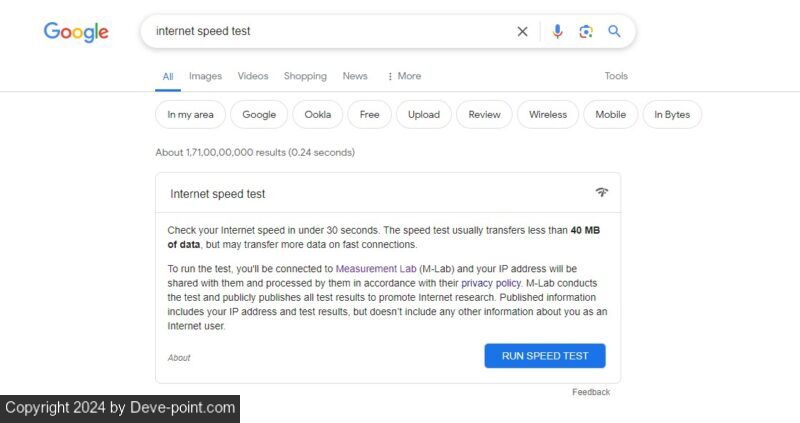Clear the search box text
This screenshot has height=423, width=800.
522,31
